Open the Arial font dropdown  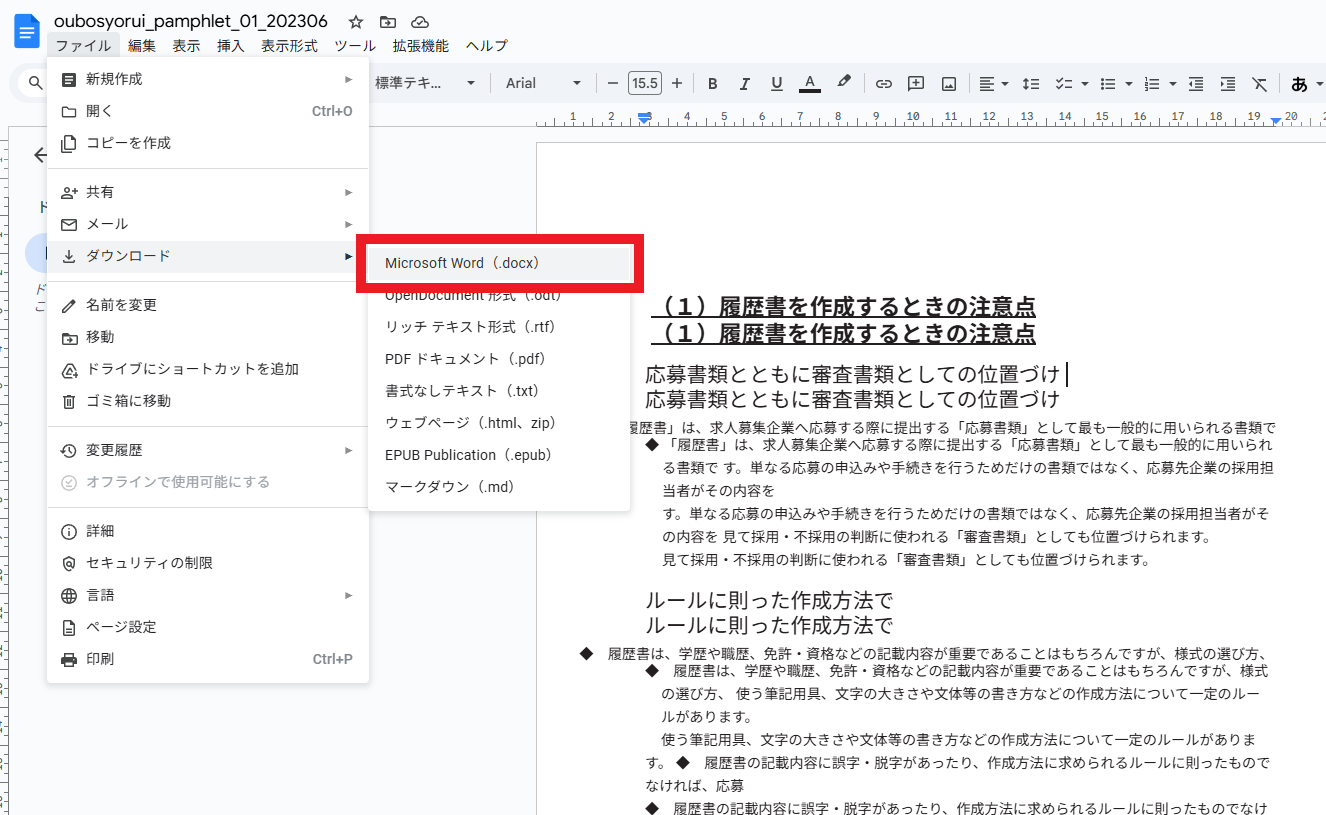tap(543, 83)
